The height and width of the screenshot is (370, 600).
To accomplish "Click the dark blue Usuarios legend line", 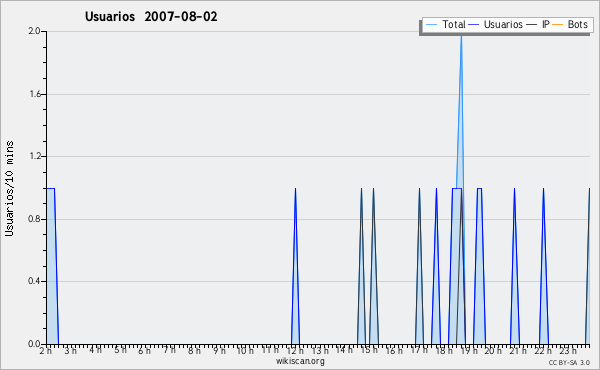I will tap(474, 25).
